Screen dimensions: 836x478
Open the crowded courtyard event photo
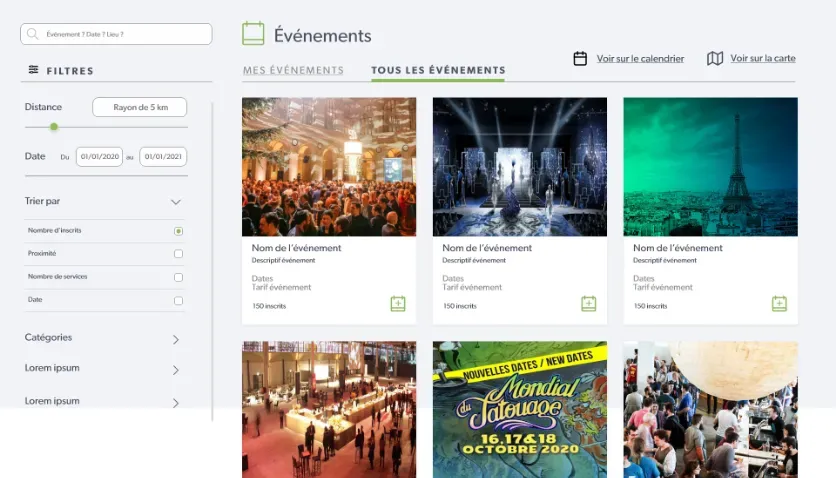pyautogui.click(x=329, y=167)
